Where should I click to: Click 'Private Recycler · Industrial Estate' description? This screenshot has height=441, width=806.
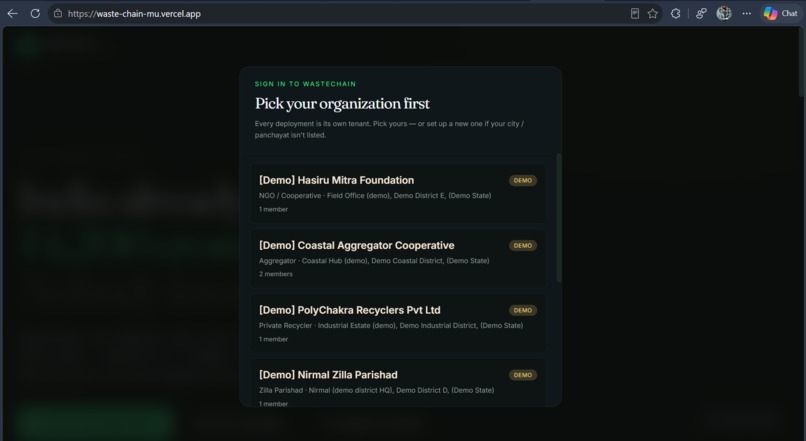pos(391,326)
